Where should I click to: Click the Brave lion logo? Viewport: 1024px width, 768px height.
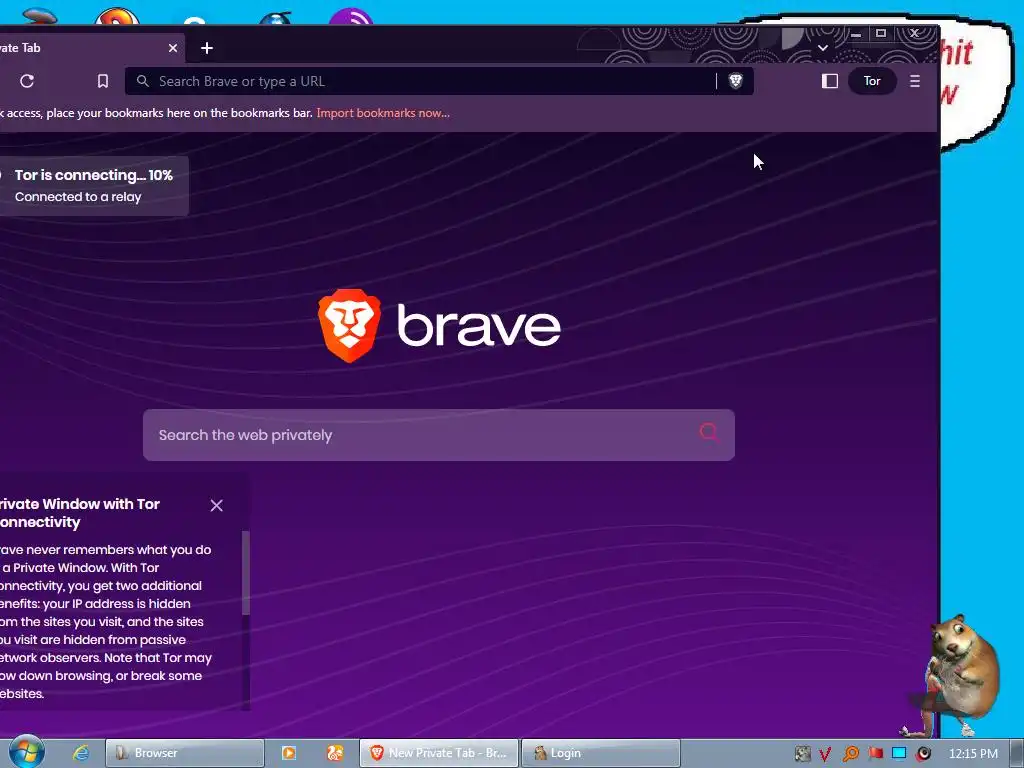click(x=349, y=325)
